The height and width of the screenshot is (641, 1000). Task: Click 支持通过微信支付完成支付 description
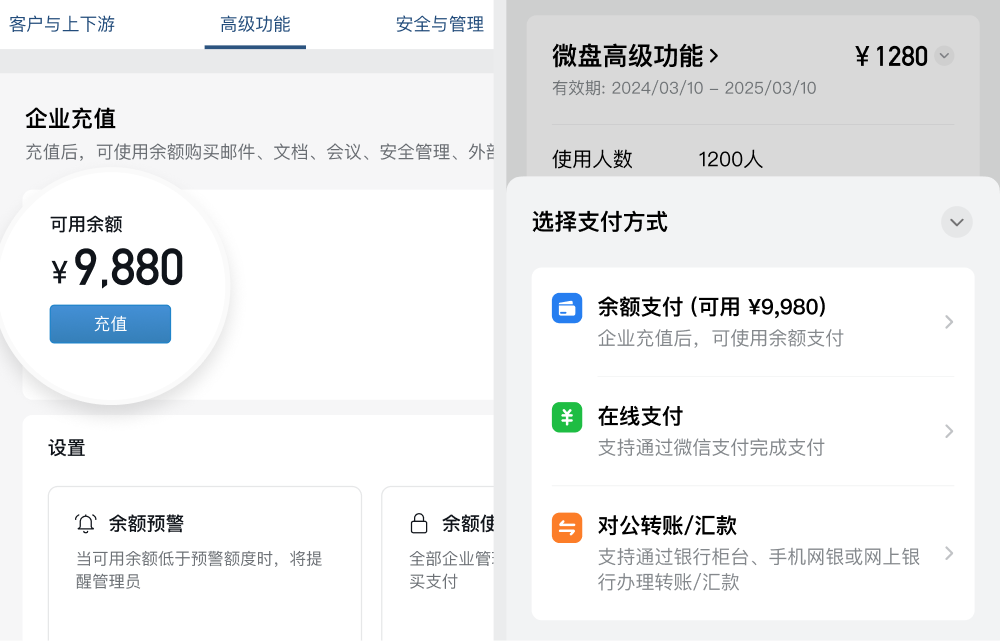tap(711, 448)
